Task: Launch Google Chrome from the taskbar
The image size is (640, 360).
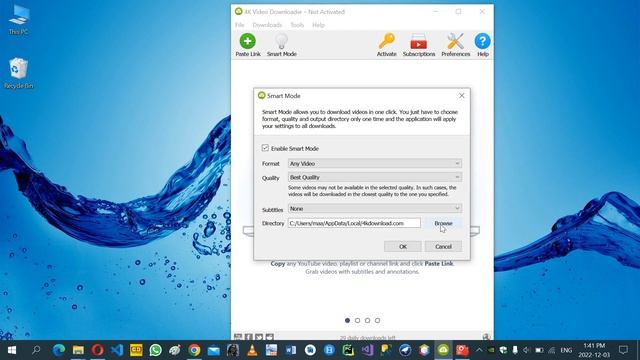Action: [x=194, y=350]
